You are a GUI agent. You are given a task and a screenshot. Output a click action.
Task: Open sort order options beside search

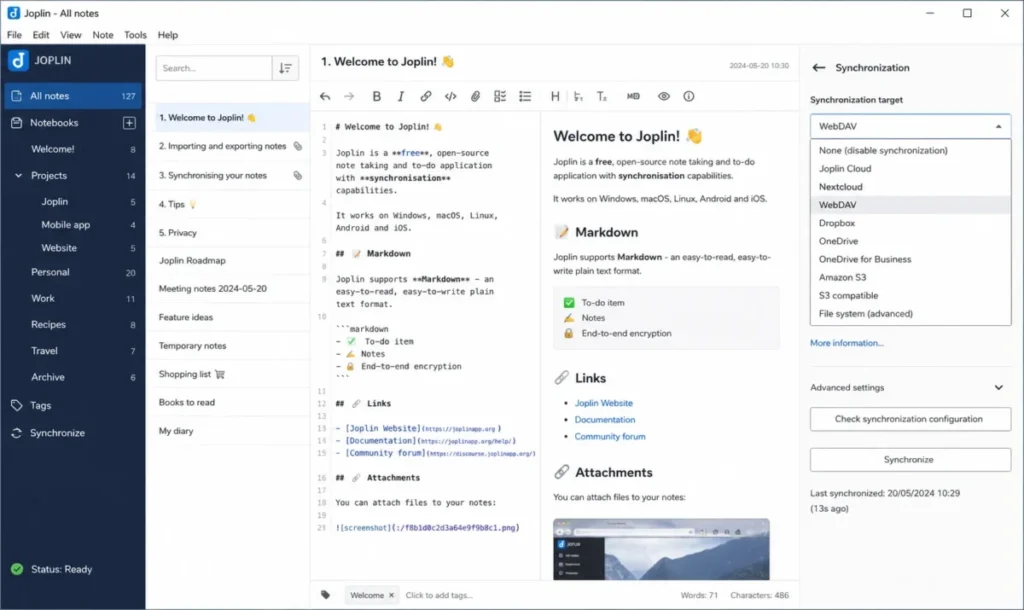pos(285,68)
